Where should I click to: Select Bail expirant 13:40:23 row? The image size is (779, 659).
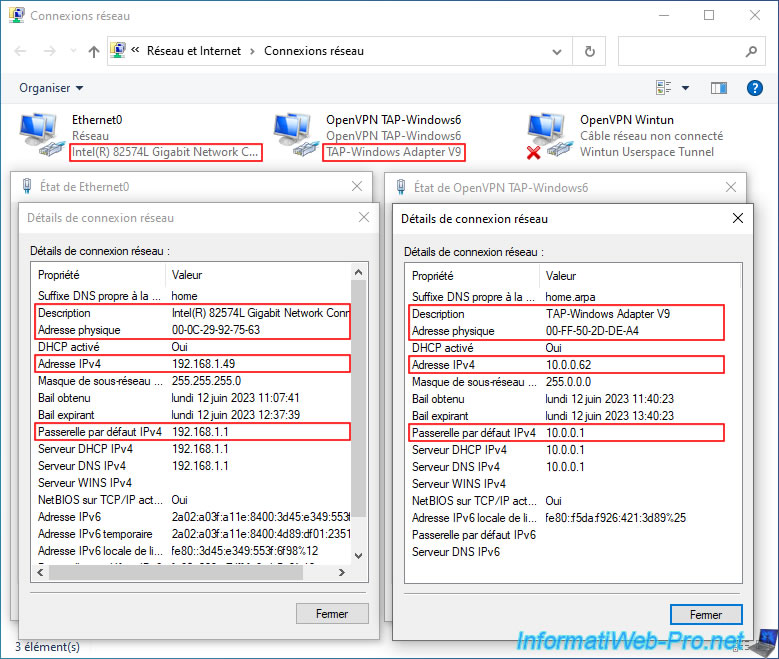point(566,416)
